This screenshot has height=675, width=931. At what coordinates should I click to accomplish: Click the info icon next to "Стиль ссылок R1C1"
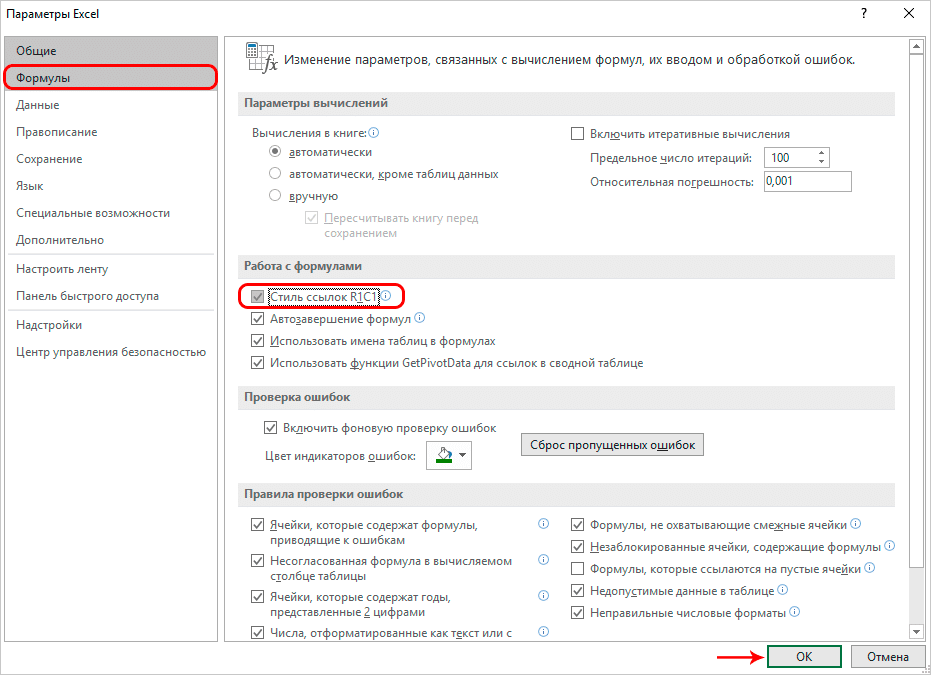(x=386, y=296)
